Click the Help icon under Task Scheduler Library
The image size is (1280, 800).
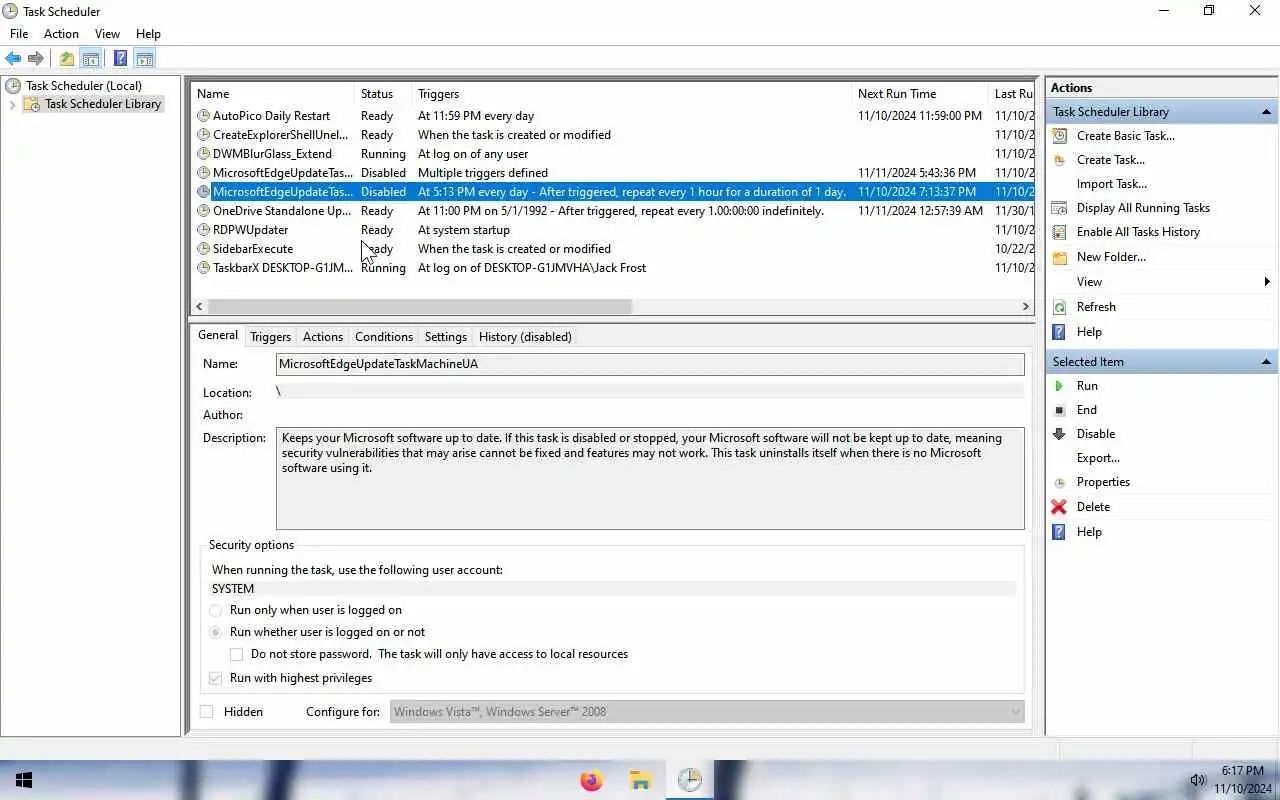pos(1059,332)
